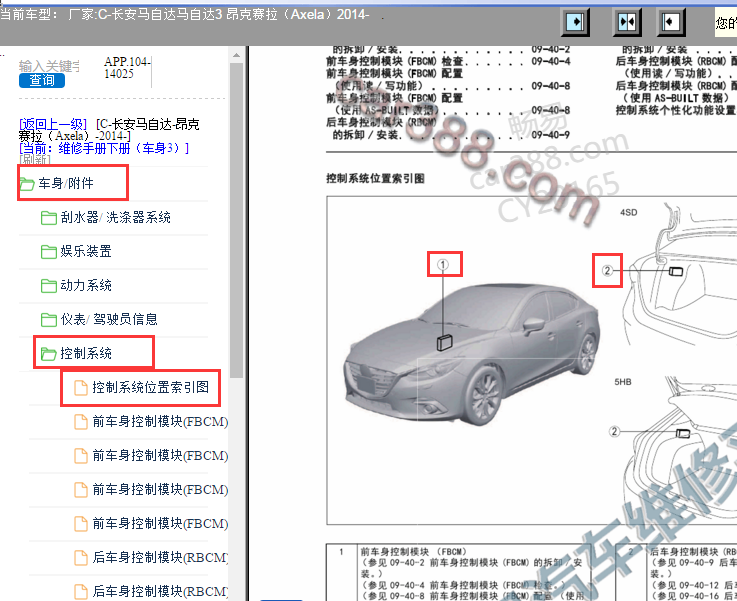Click the 5HB label in the diagram

click(623, 382)
